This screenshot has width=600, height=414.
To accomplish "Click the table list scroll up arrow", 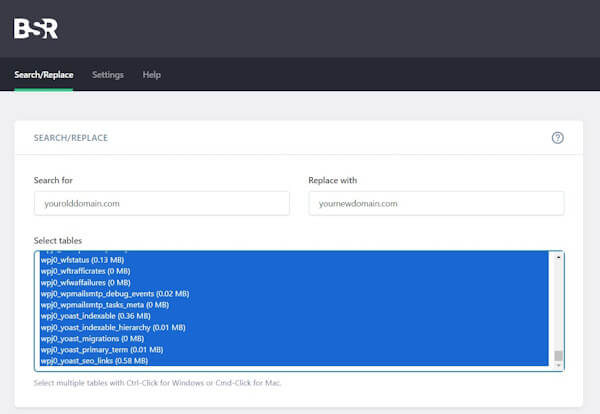I will tap(558, 257).
